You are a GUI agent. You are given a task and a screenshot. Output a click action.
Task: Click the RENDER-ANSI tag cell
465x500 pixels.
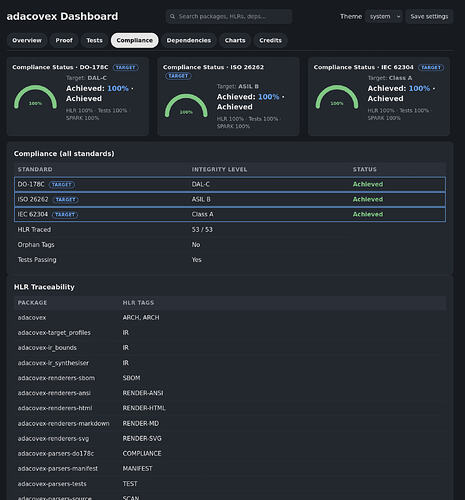[143, 393]
